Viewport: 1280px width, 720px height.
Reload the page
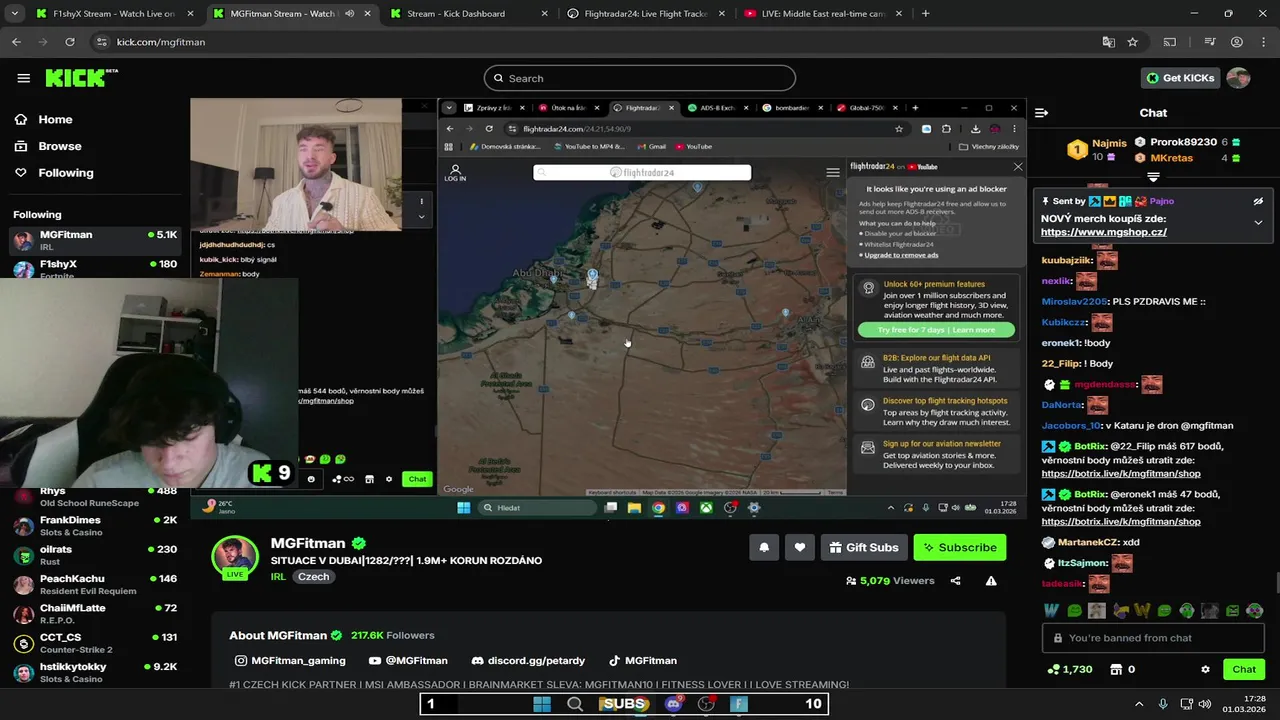(70, 42)
